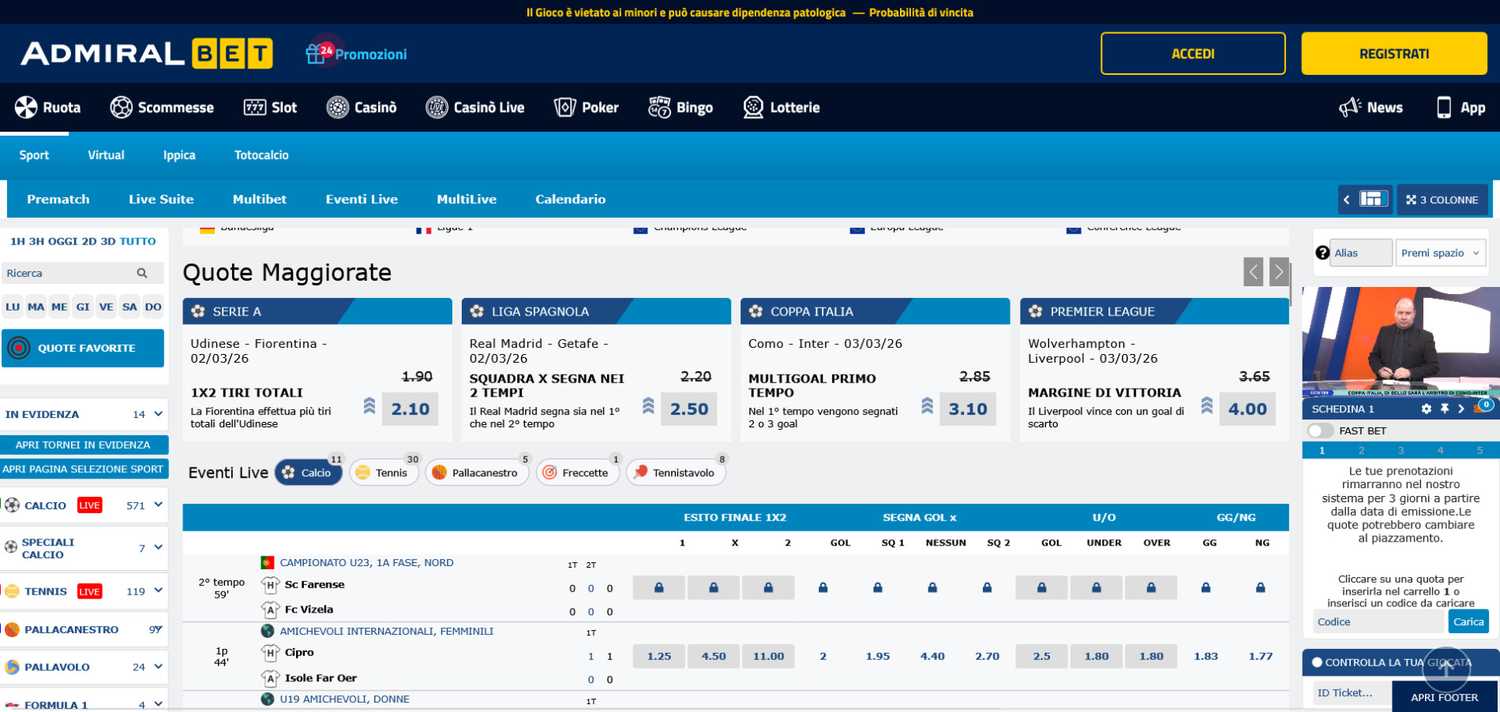Open Schedina settings via the gear icon
The height and width of the screenshot is (712, 1500).
(x=1427, y=408)
